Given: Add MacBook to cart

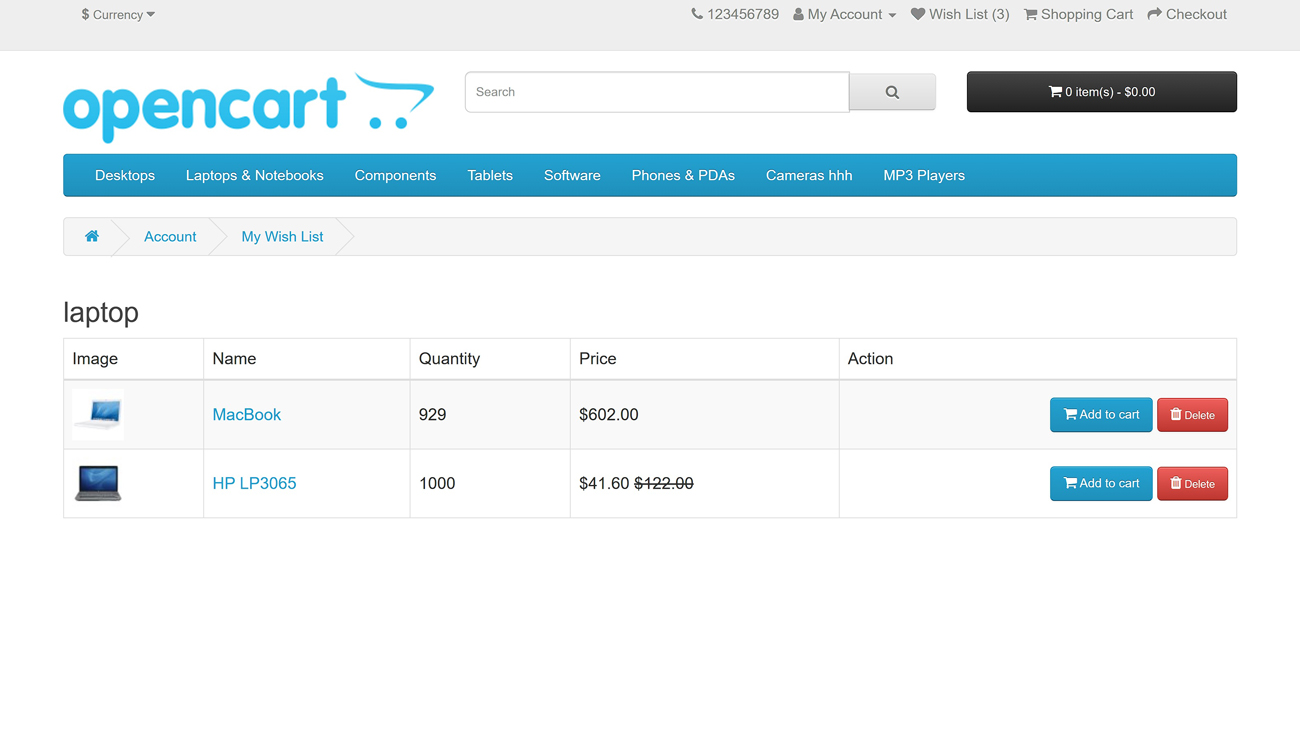Looking at the screenshot, I should [x=1100, y=415].
